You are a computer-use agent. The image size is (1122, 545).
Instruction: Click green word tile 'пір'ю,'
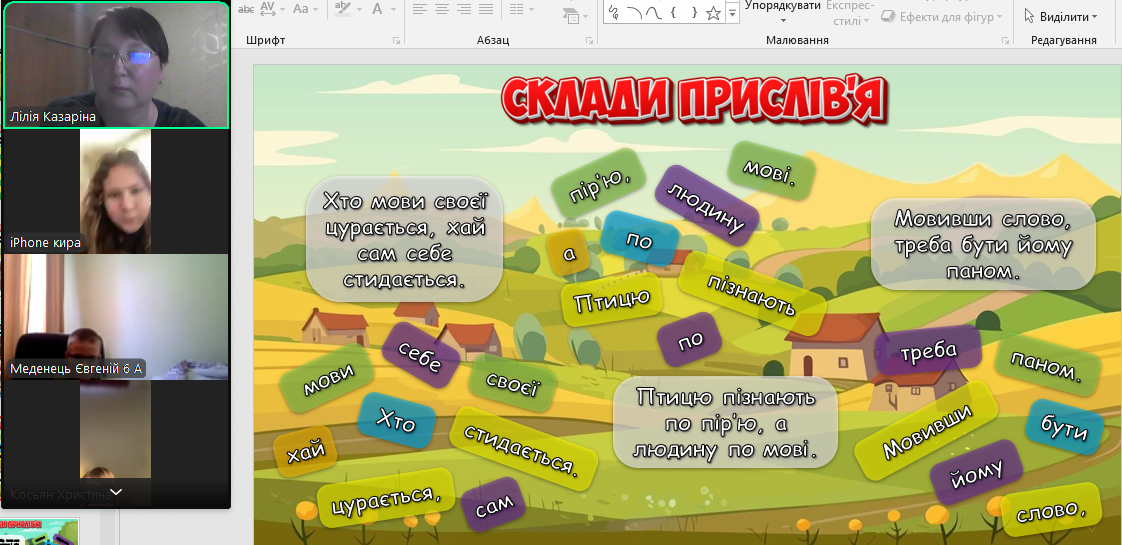pyautogui.click(x=599, y=183)
